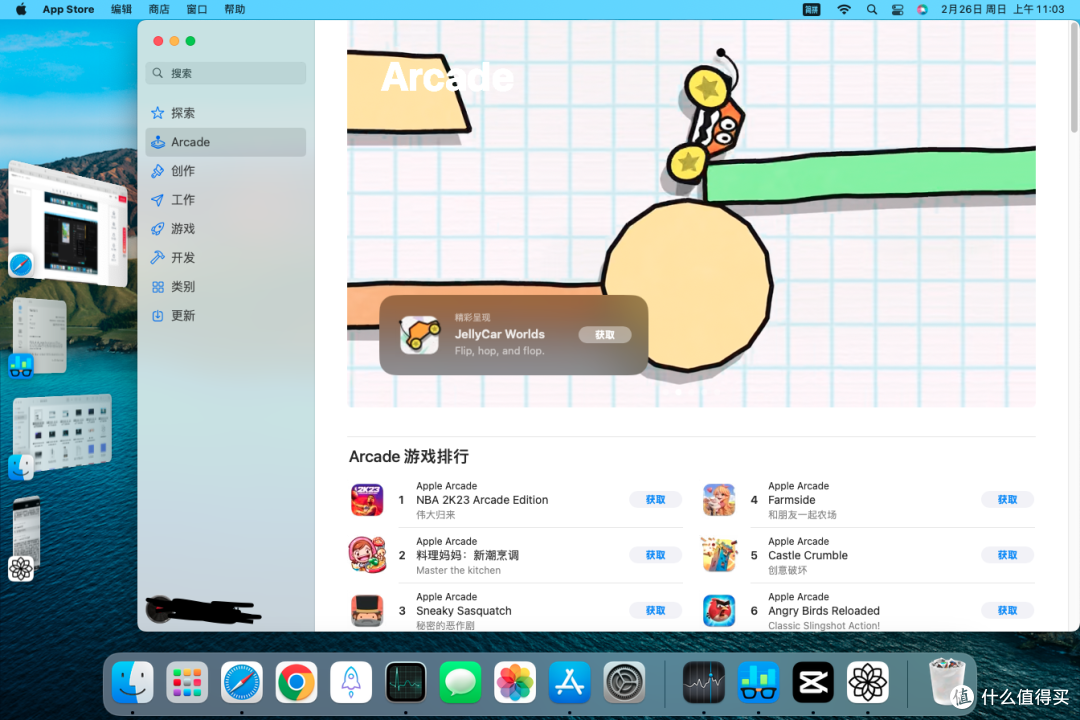
Task: Open Activity Monitor from the Dock
Action: 406,682
